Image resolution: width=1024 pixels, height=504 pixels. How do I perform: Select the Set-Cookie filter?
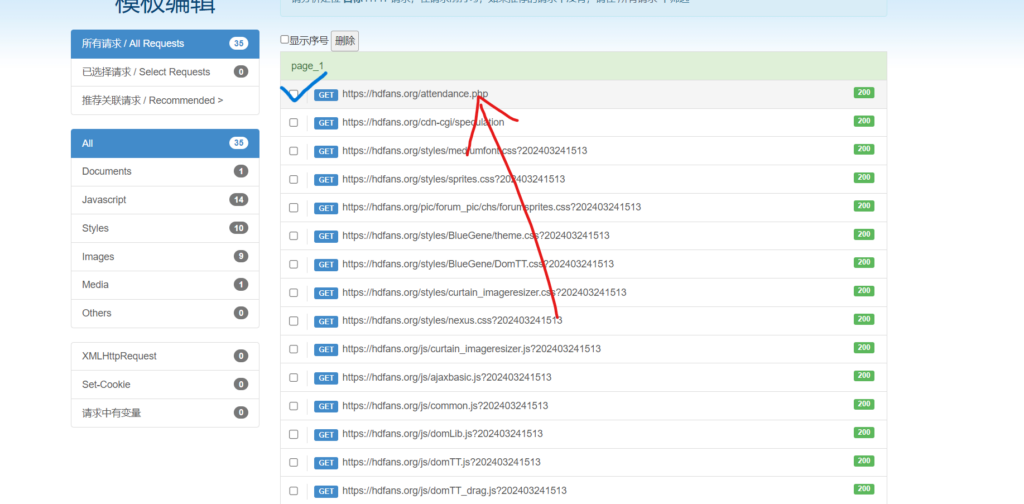point(165,384)
